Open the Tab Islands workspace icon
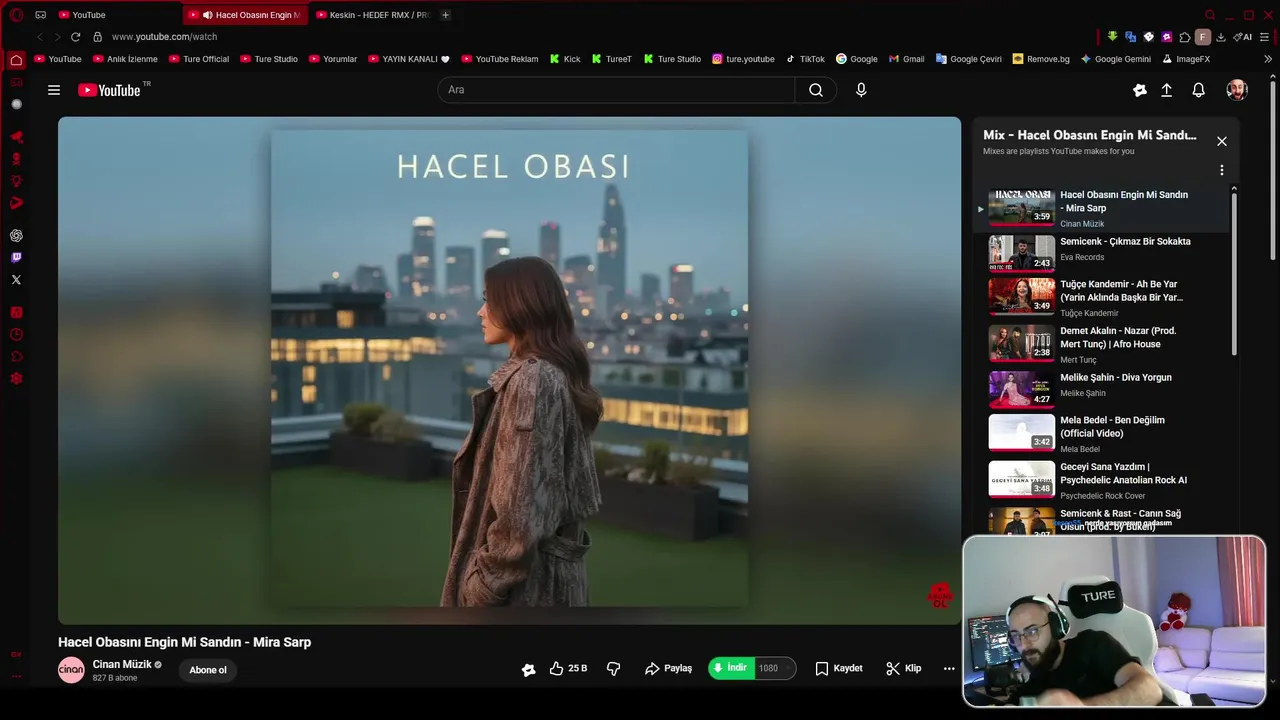 [40, 15]
